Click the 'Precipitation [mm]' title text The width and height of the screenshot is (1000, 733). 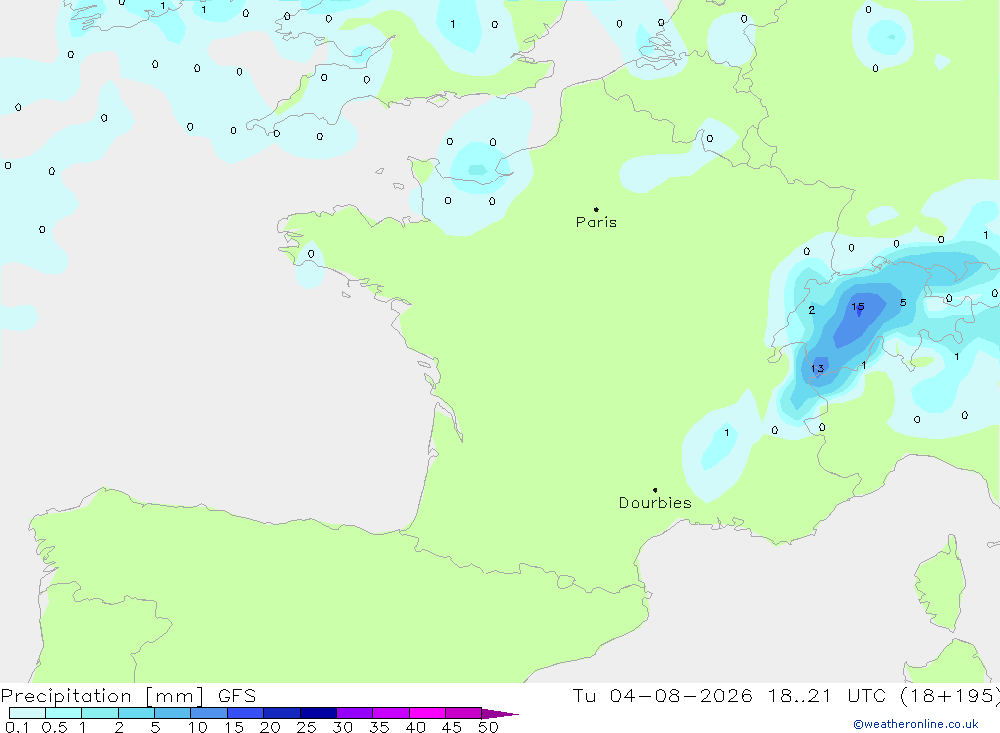click(103, 696)
